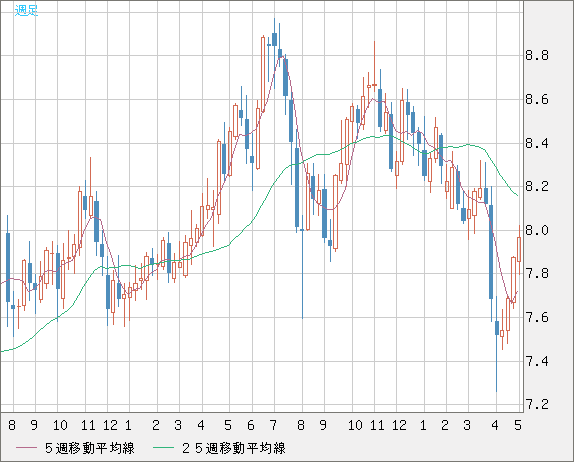The image size is (574, 462).
Task: Click the 7.2 price axis label
Action: [x=537, y=405]
